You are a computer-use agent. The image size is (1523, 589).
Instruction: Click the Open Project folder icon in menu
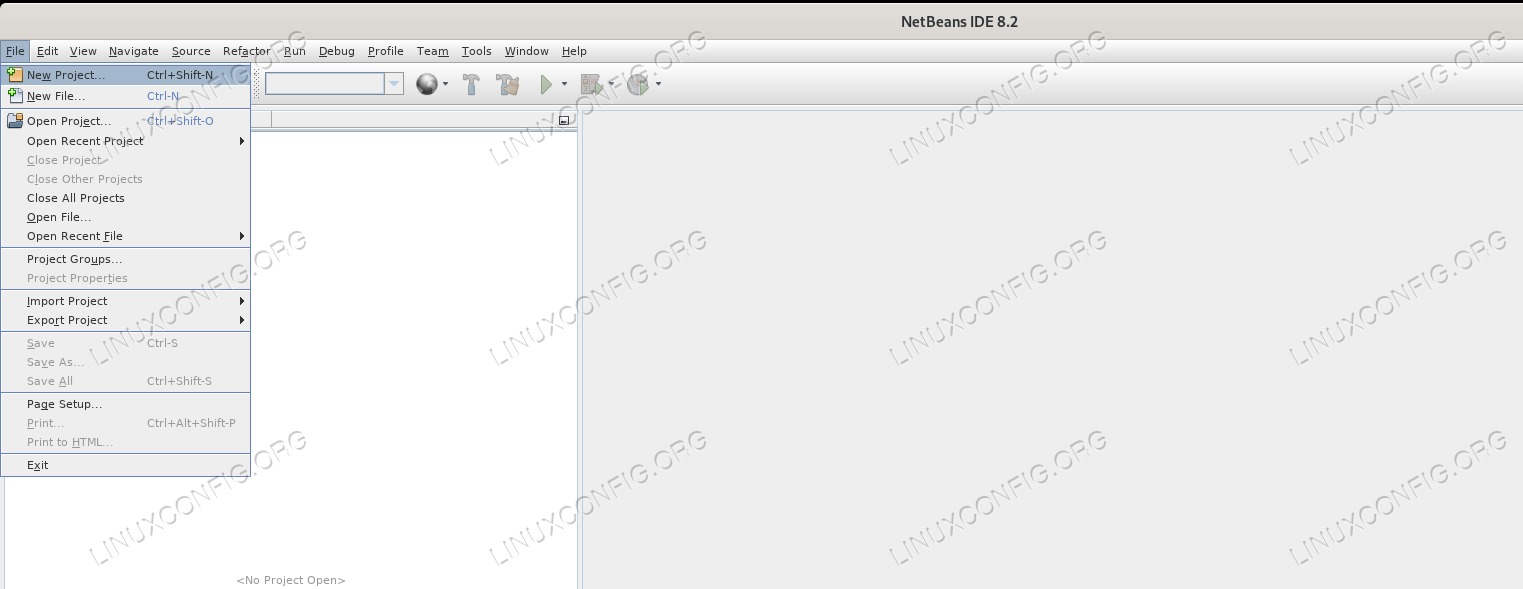tap(14, 121)
